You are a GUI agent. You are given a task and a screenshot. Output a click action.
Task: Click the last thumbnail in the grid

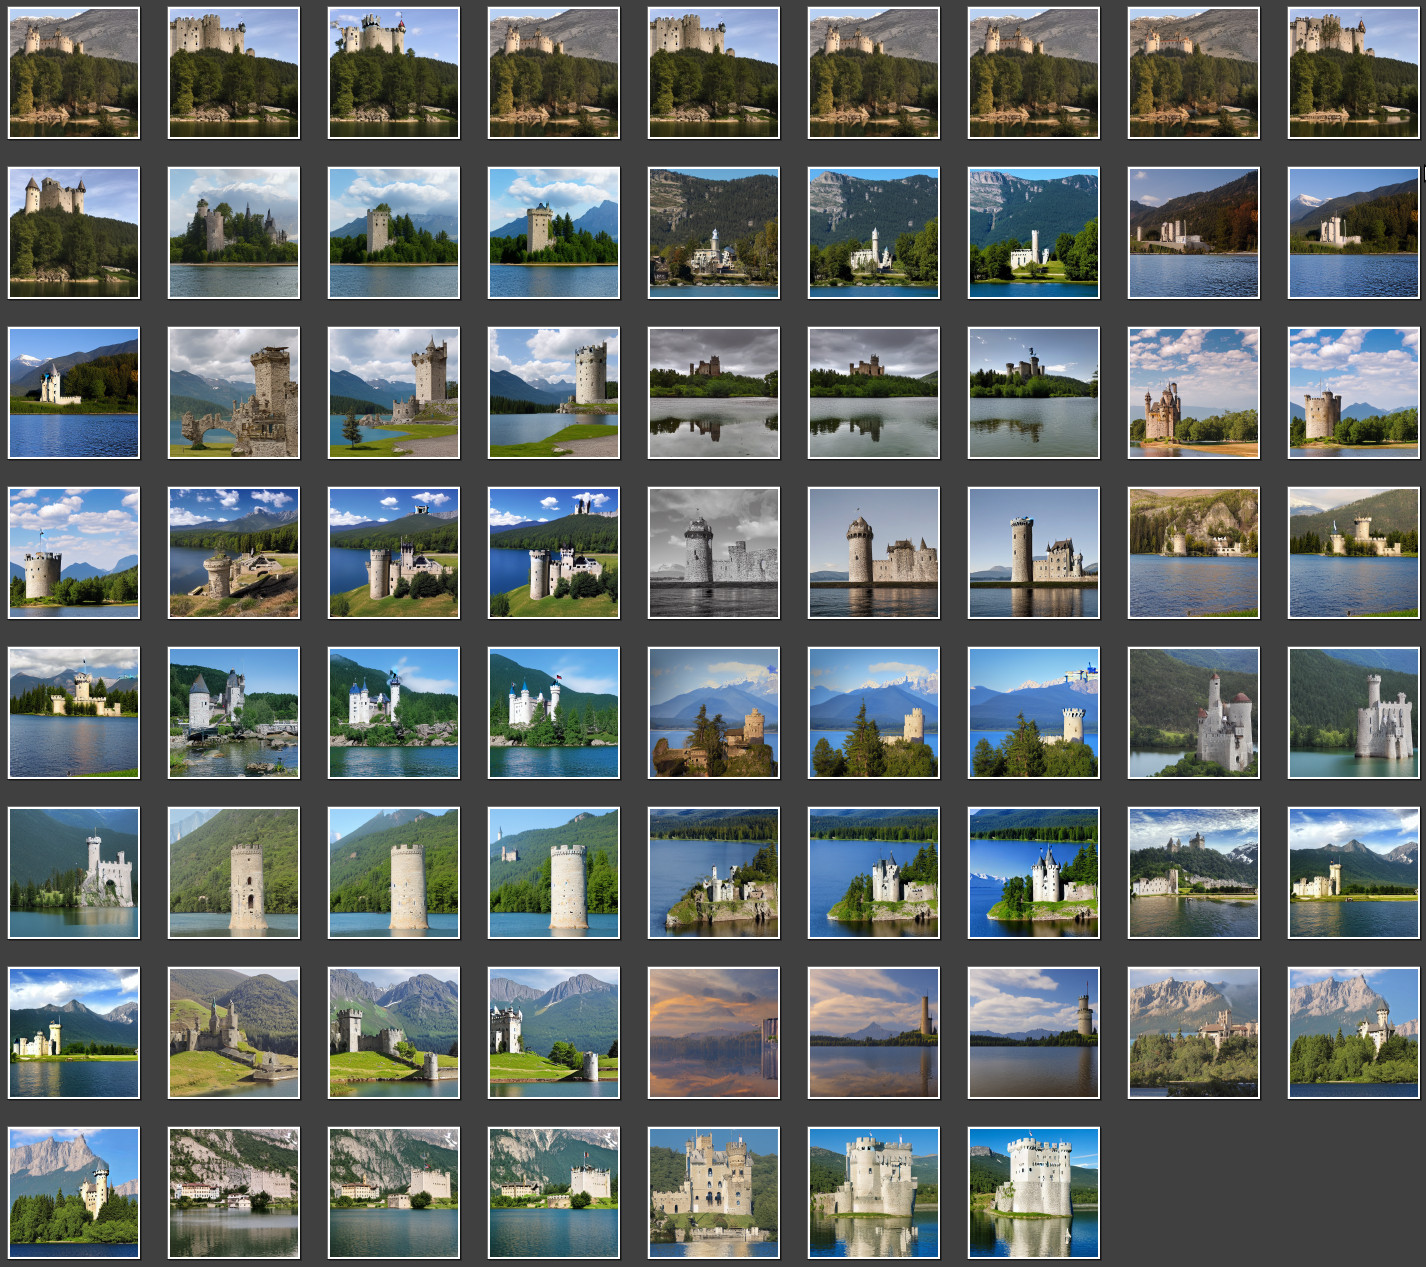1033,1193
